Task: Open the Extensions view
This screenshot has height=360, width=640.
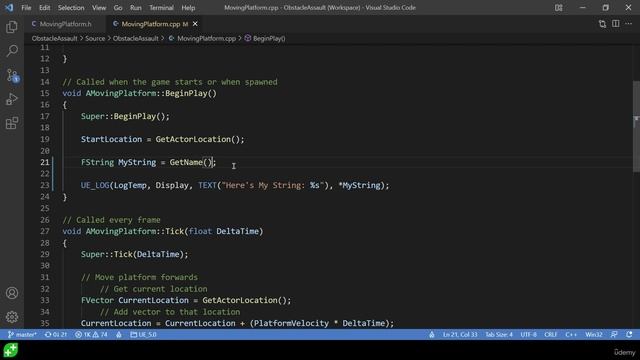Action: tap(12, 123)
